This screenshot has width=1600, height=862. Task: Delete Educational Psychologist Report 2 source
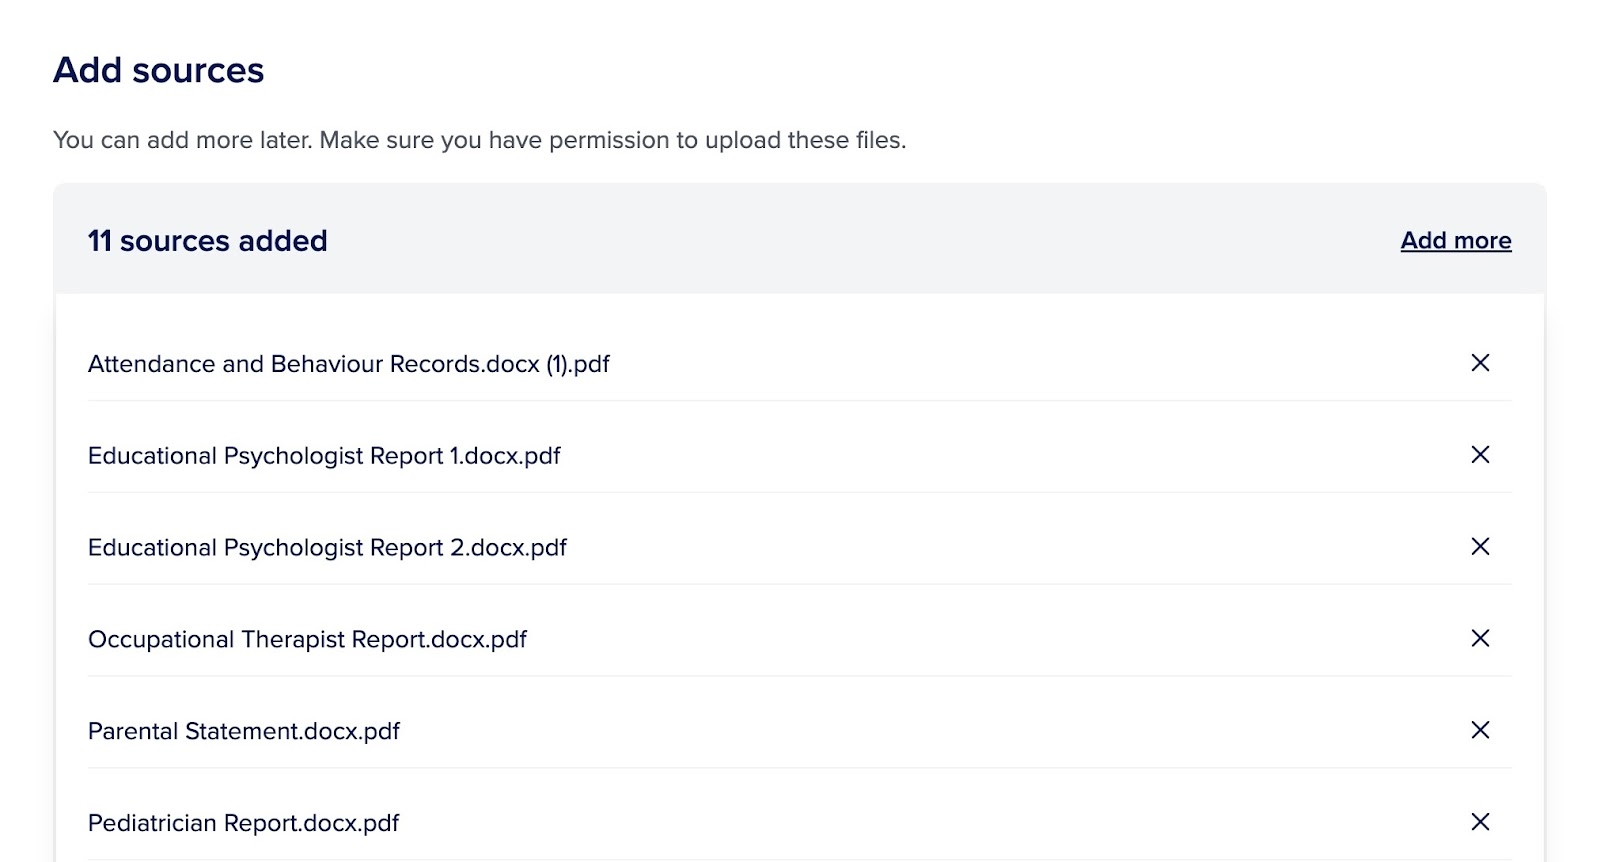1480,547
